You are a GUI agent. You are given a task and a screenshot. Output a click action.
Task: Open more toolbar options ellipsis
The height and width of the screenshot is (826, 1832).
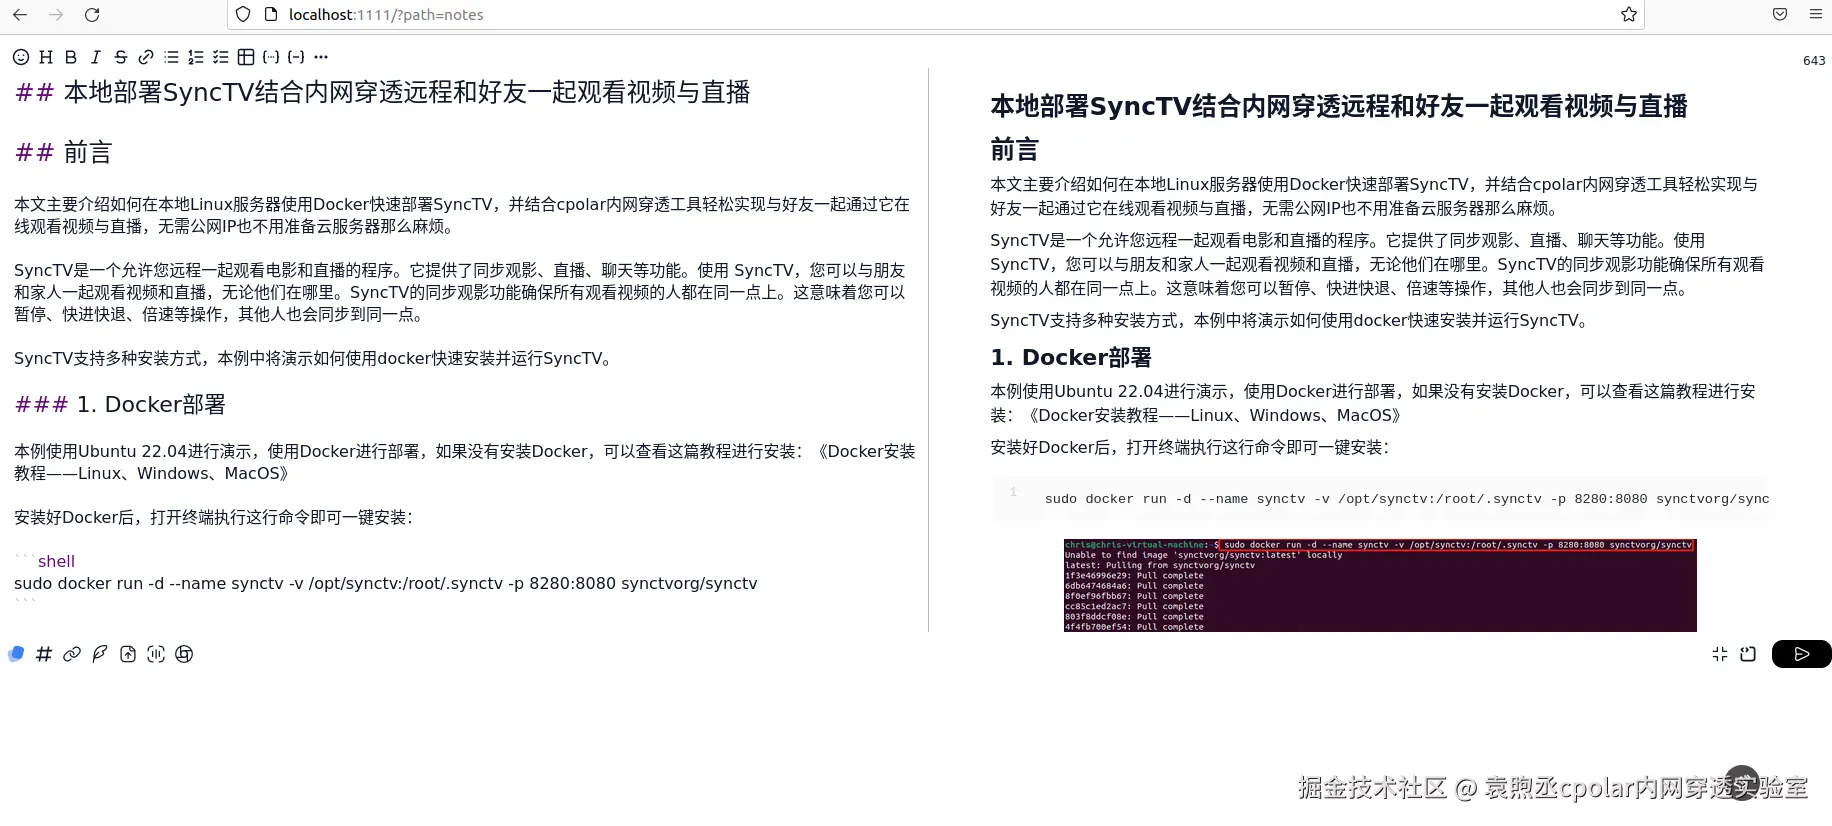[321, 57]
